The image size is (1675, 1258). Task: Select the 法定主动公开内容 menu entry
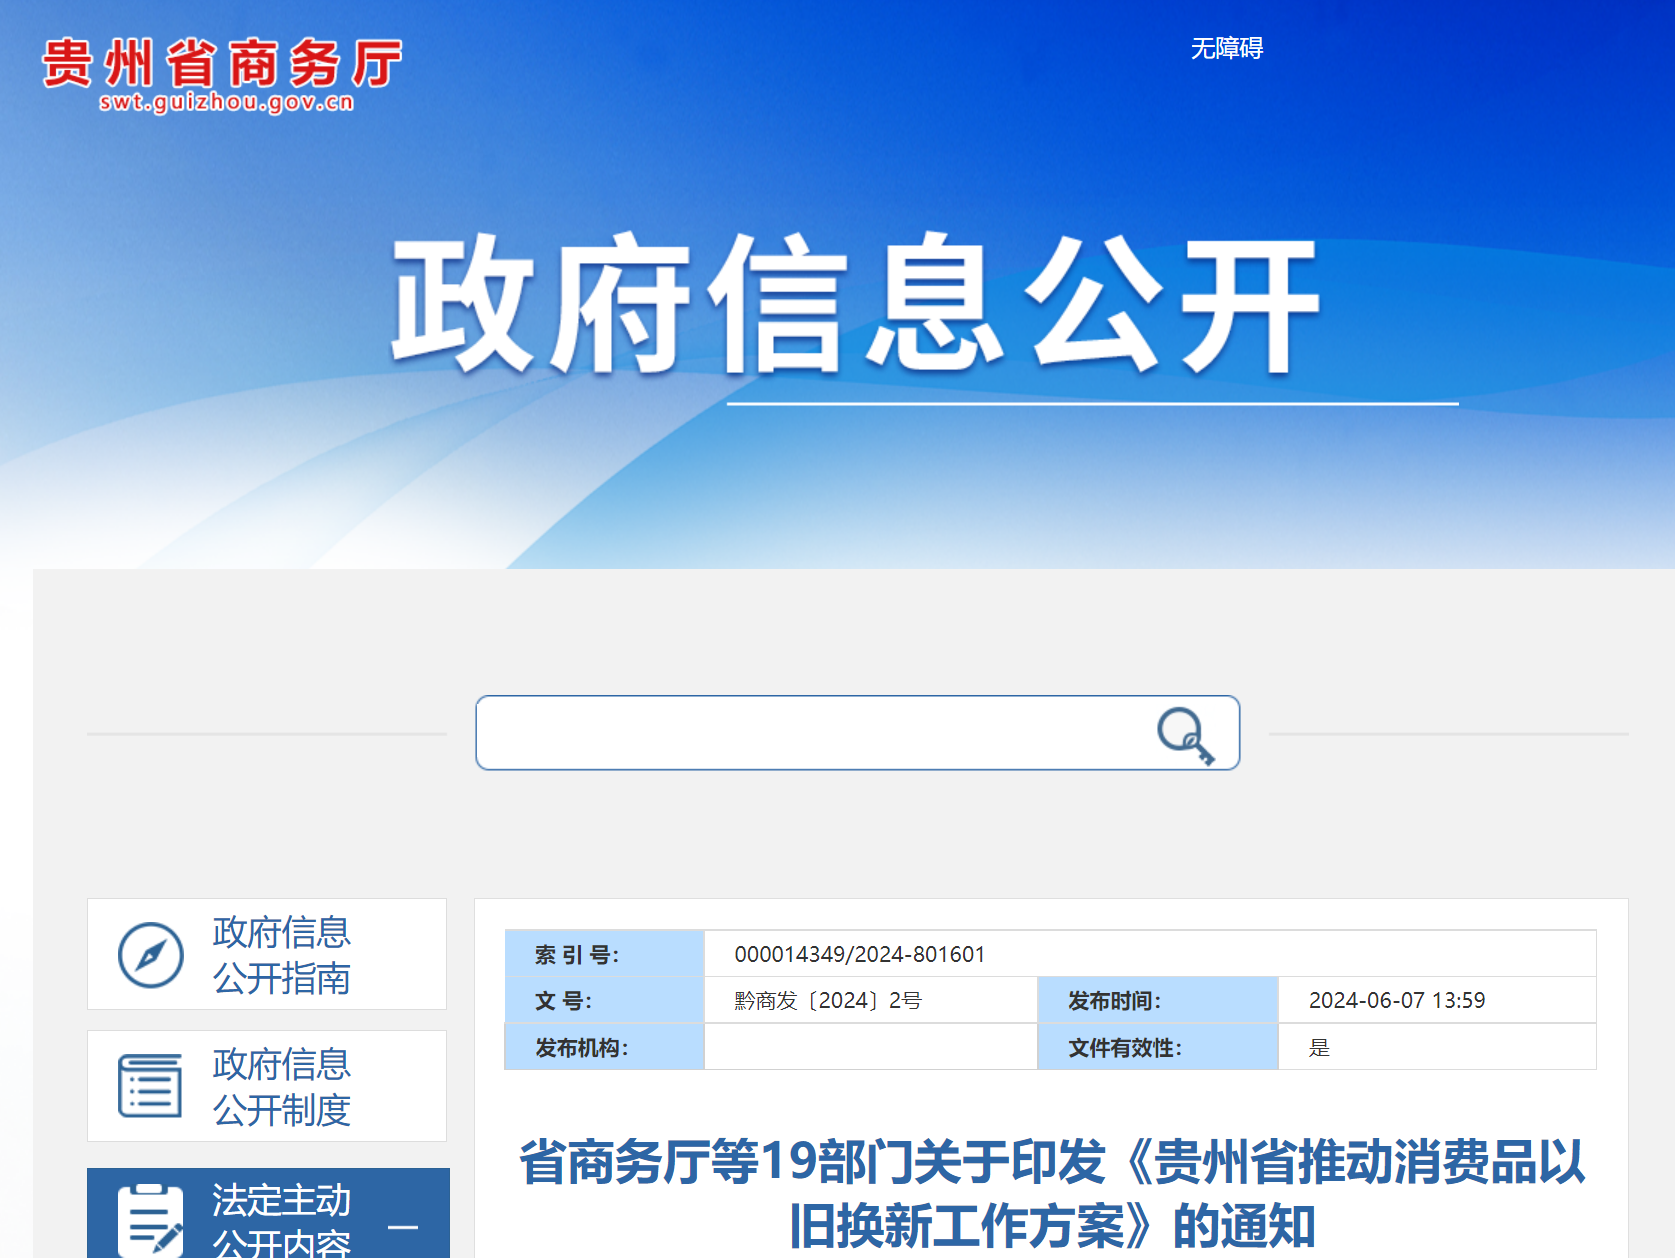pos(281,1220)
